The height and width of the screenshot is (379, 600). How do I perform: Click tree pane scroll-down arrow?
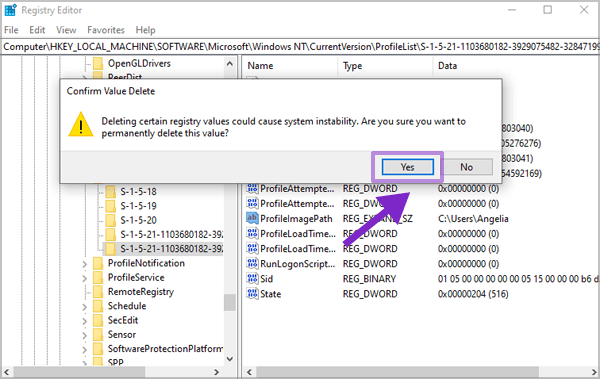click(230, 359)
